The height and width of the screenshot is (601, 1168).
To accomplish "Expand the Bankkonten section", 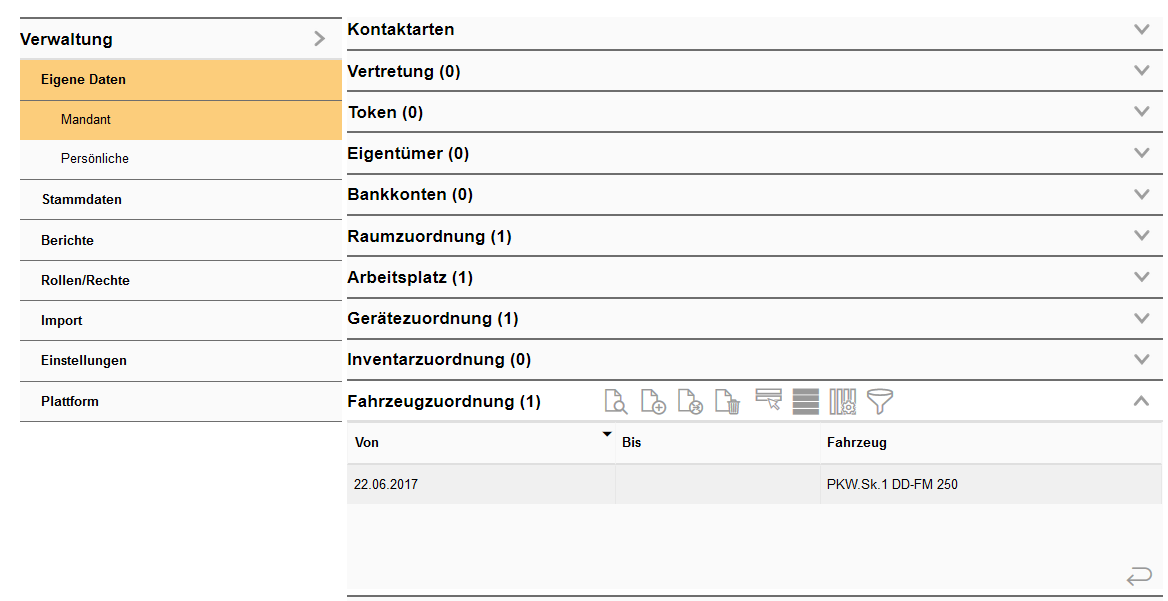I will pos(1140,194).
